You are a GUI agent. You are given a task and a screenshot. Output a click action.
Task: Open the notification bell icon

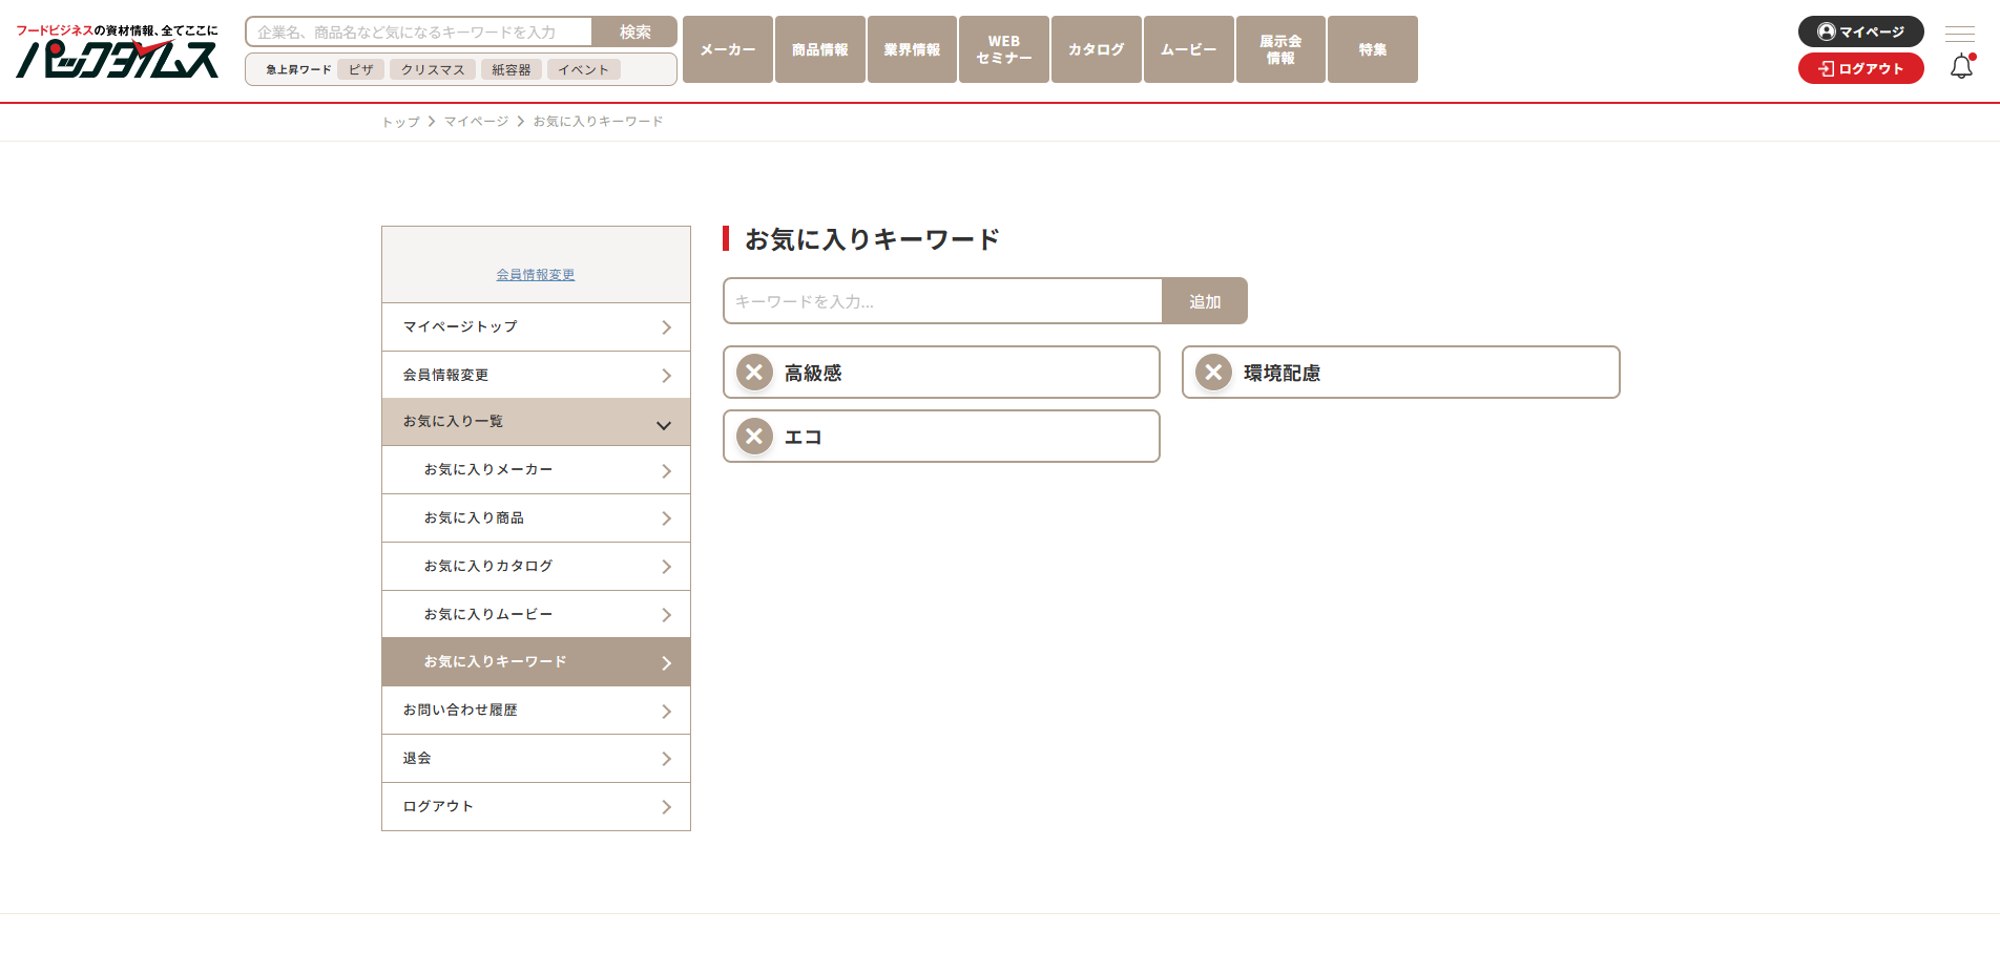1961,67
